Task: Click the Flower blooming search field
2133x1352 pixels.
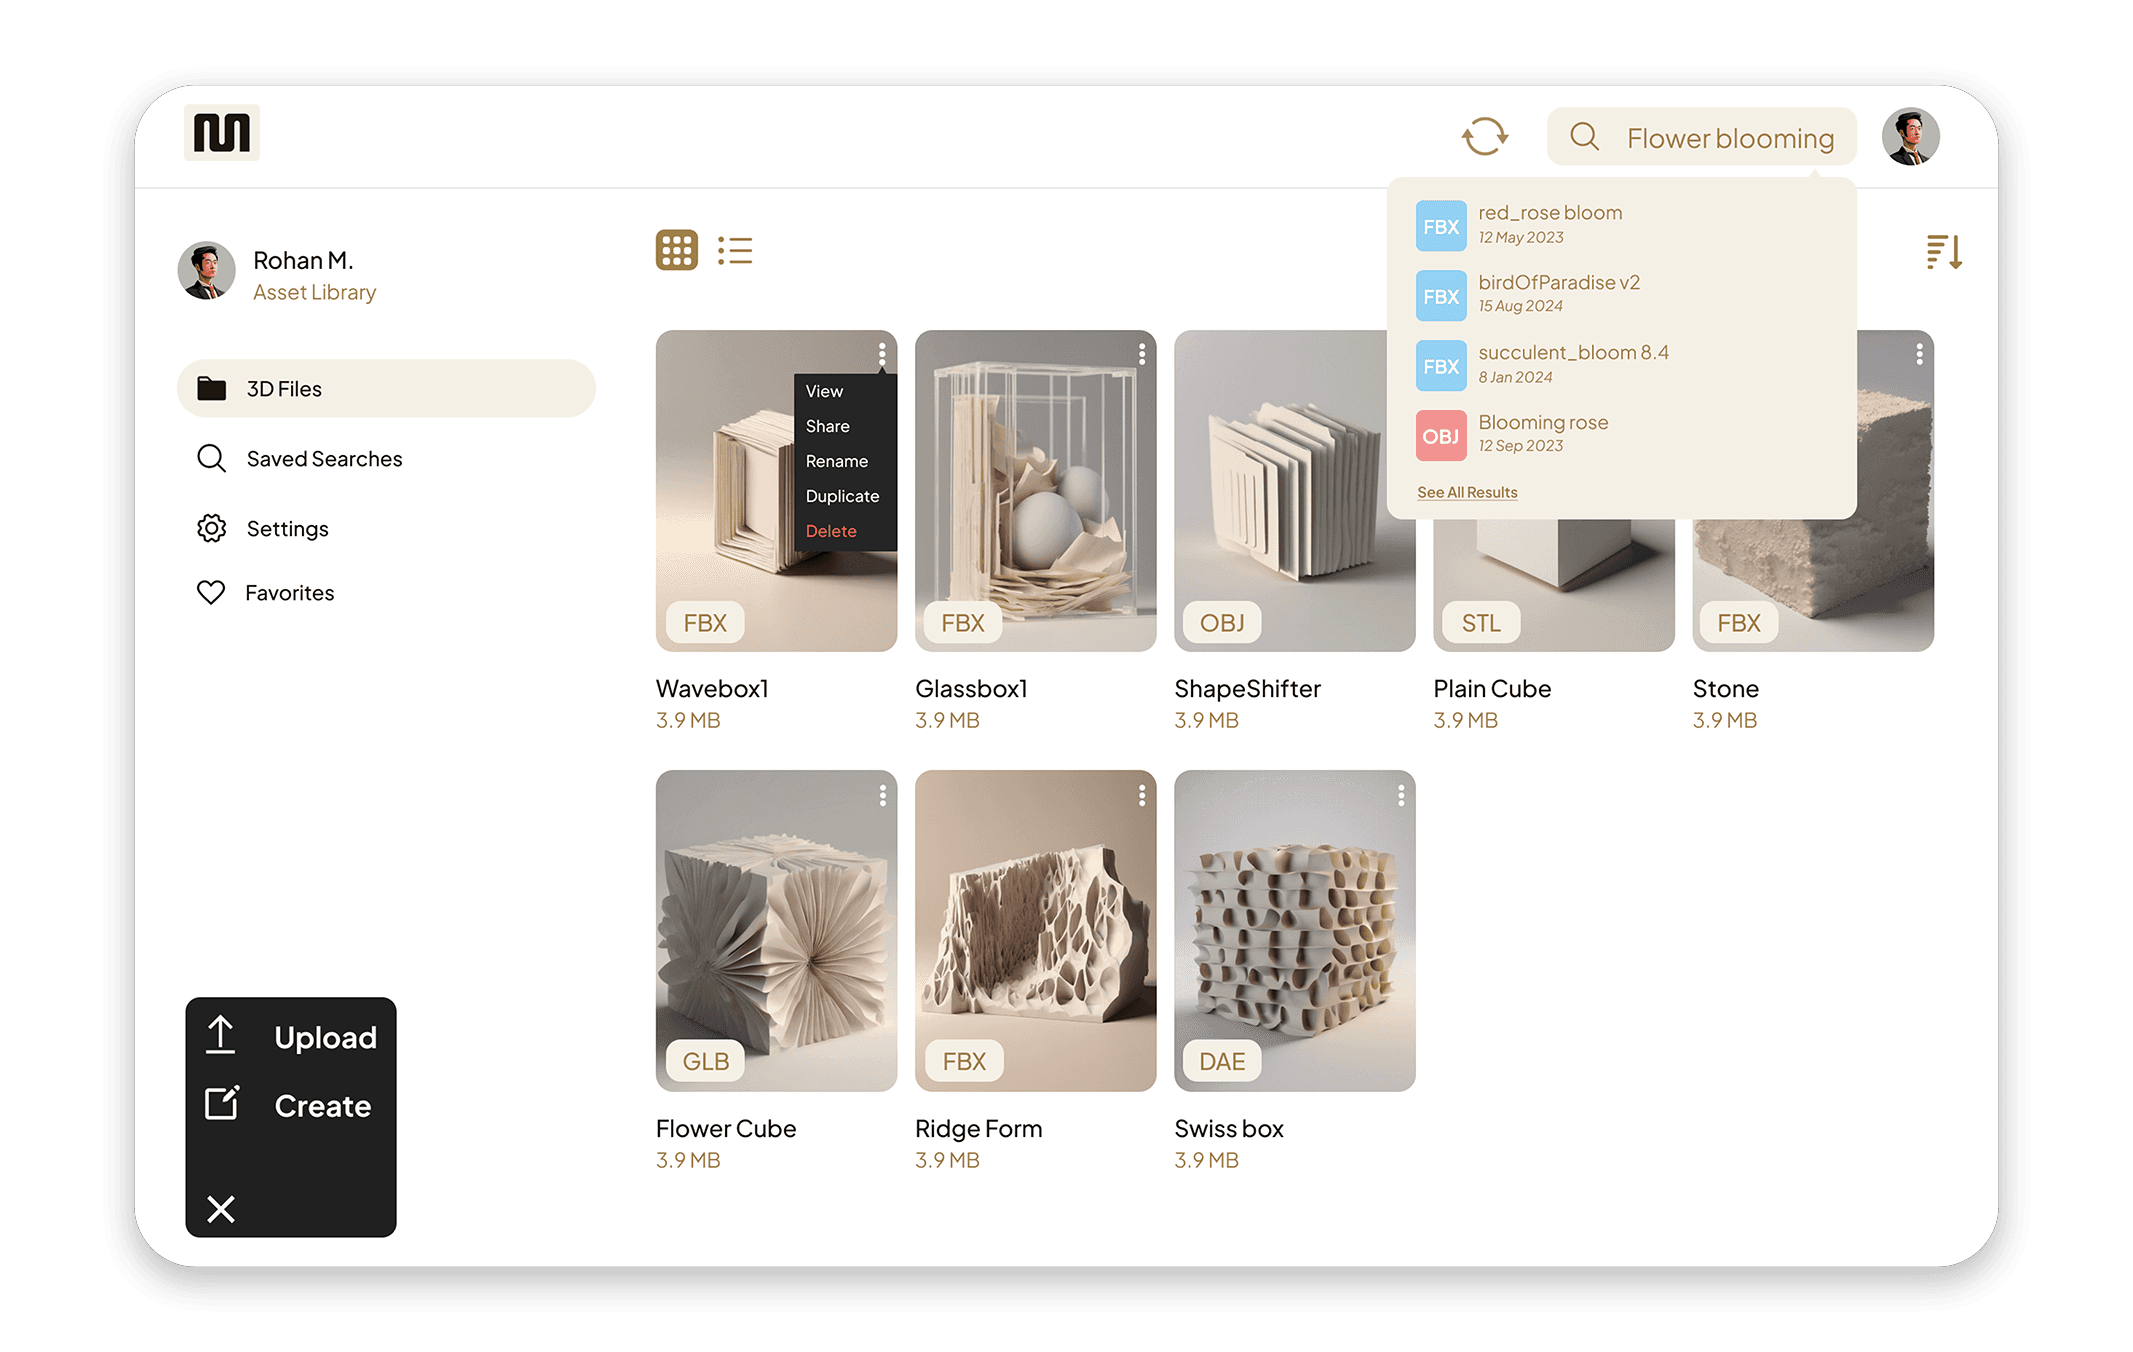Action: pos(1730,138)
